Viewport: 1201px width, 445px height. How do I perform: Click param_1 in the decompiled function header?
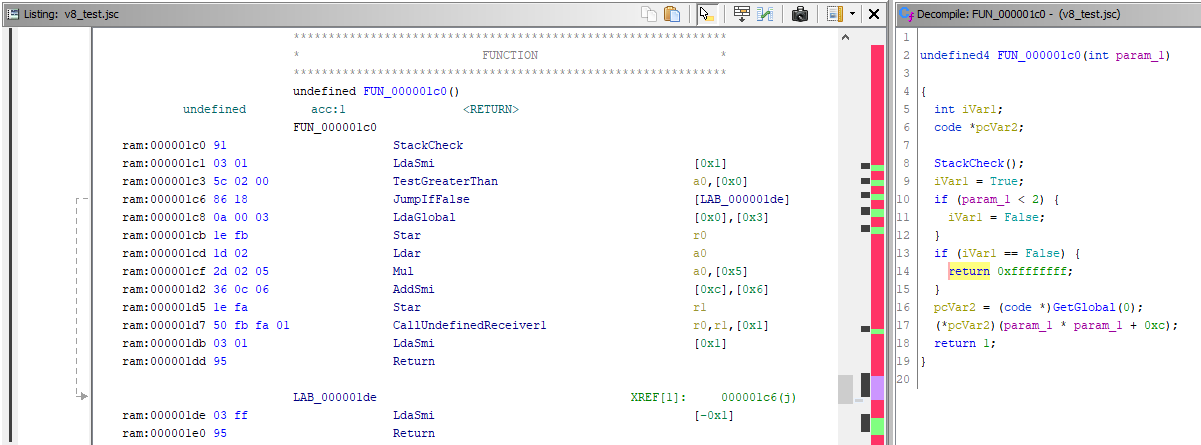click(x=1138, y=55)
